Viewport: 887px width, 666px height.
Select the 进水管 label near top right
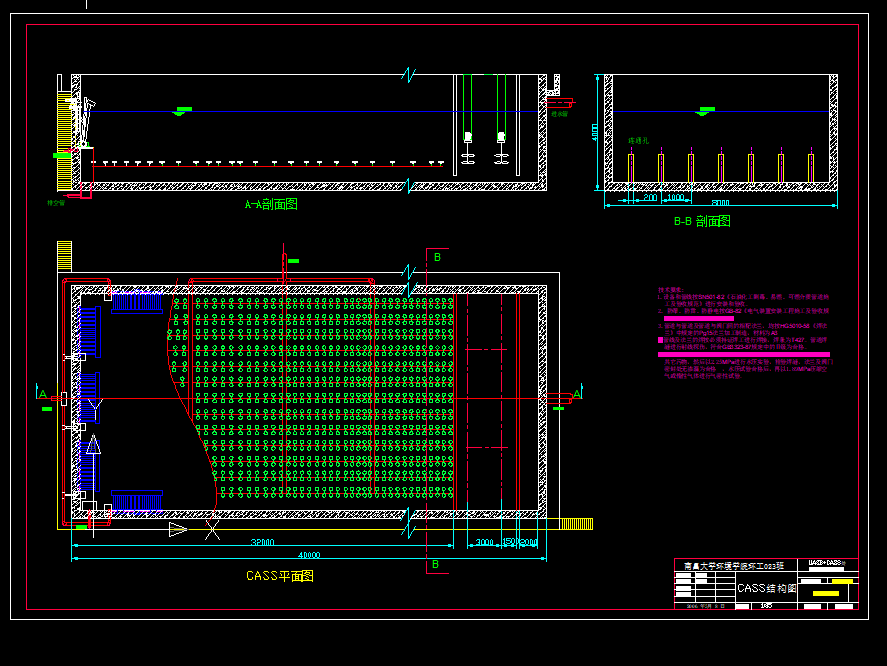(560, 113)
